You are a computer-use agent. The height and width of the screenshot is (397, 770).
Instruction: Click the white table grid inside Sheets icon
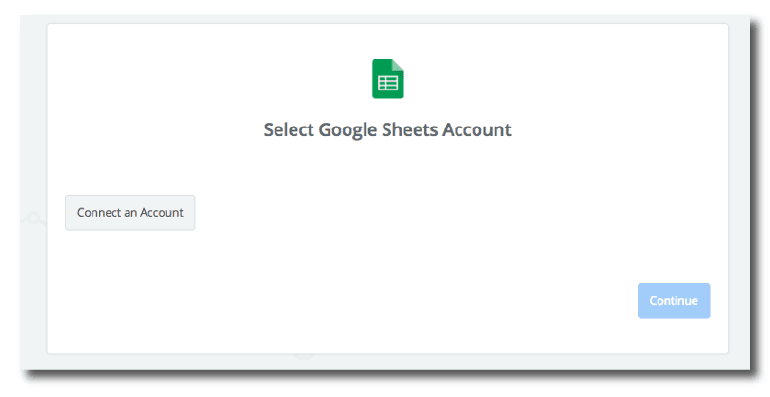tap(387, 83)
